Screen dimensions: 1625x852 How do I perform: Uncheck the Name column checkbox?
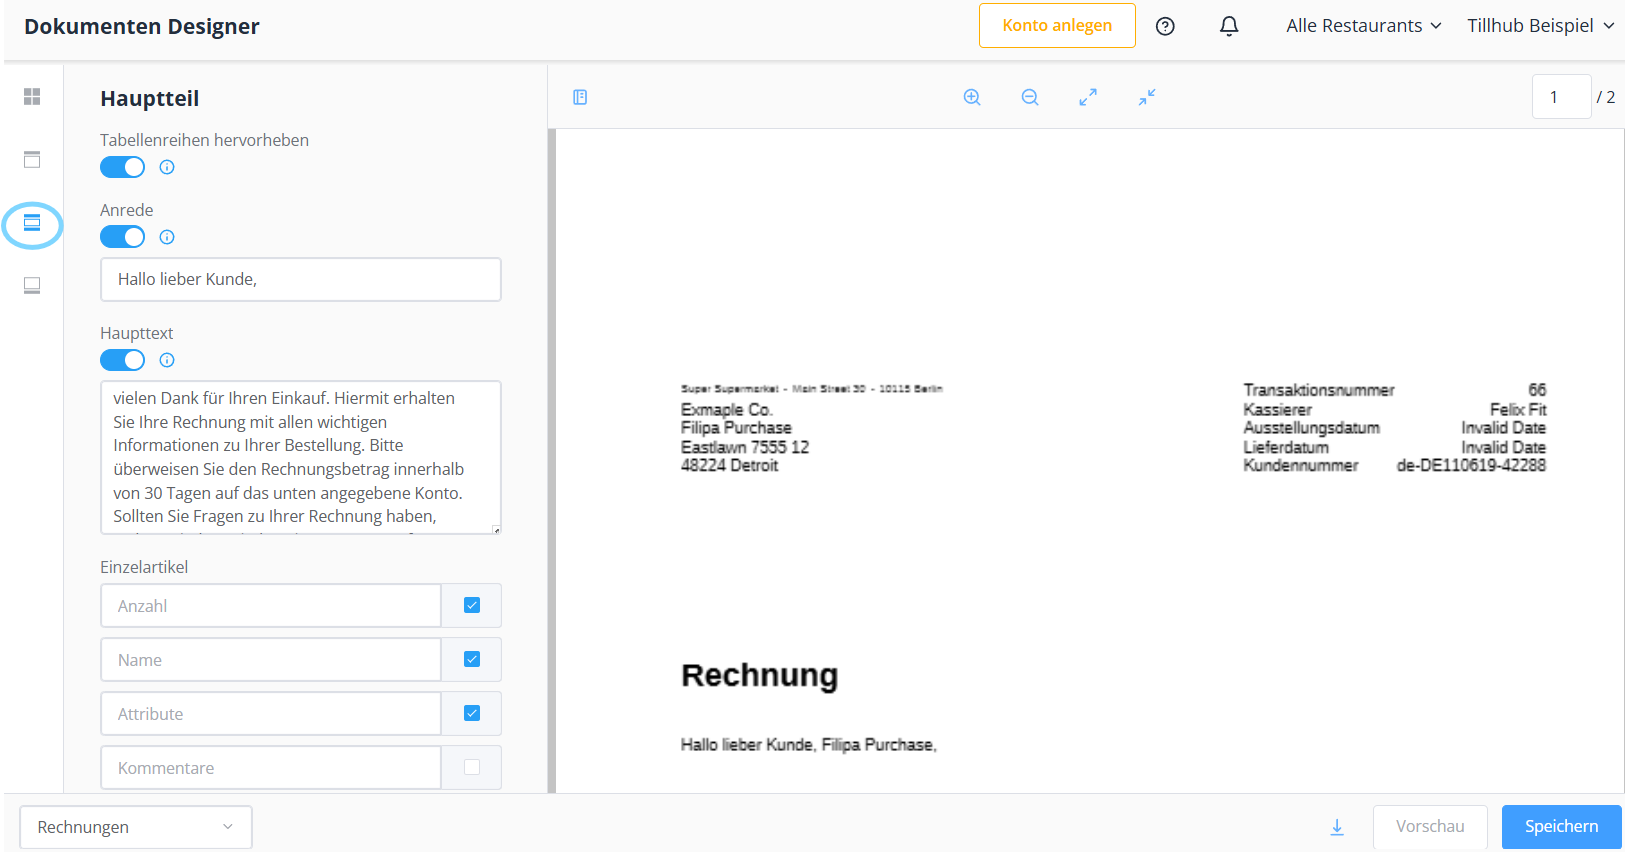(472, 659)
